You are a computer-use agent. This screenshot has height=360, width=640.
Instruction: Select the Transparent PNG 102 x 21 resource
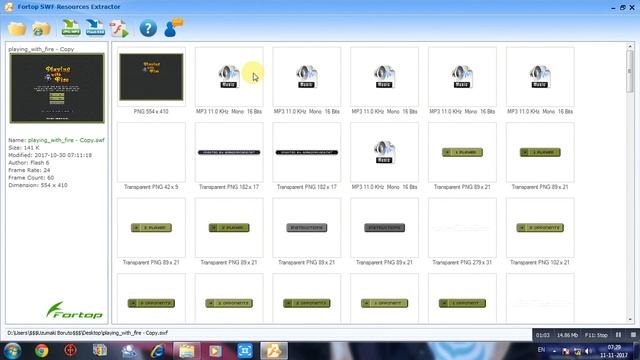pyautogui.click(x=540, y=228)
